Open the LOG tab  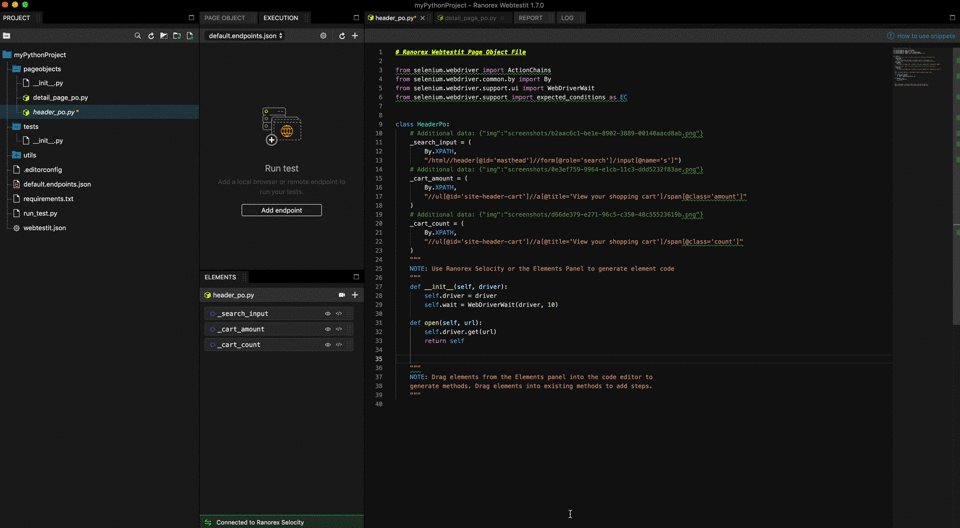568,18
